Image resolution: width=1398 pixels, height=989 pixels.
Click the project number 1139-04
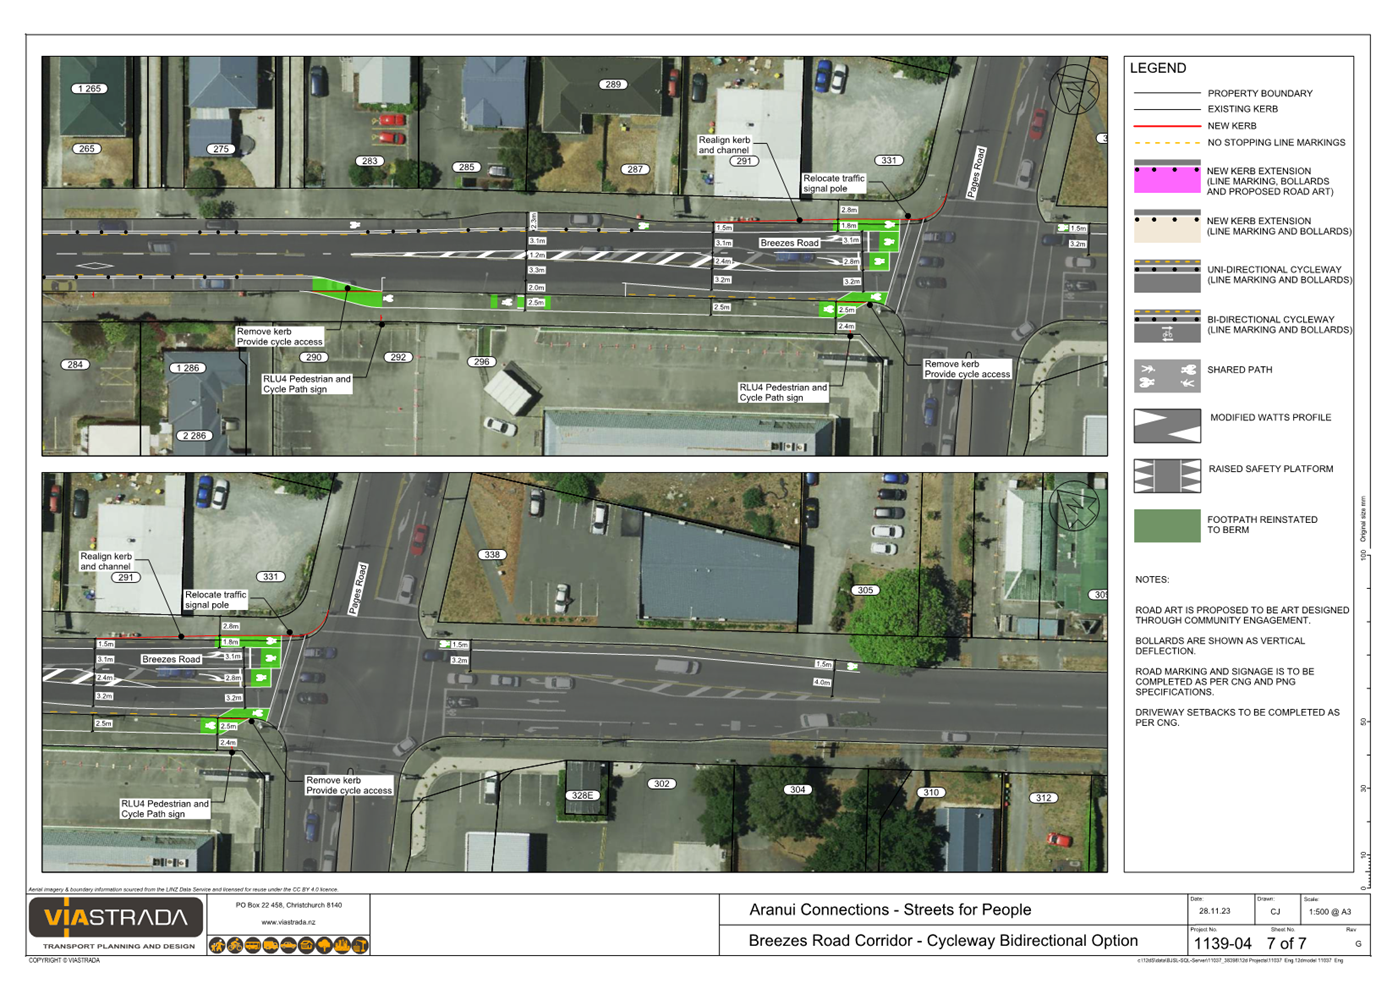point(1222,943)
